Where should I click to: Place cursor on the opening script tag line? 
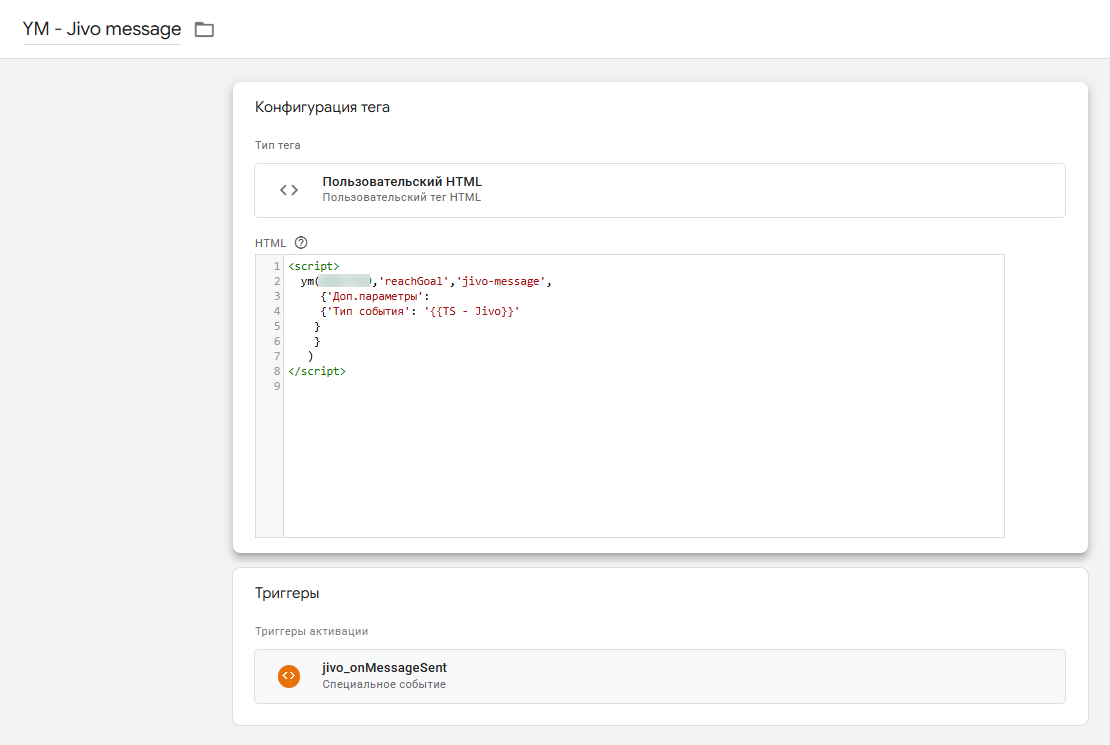[x=314, y=266]
